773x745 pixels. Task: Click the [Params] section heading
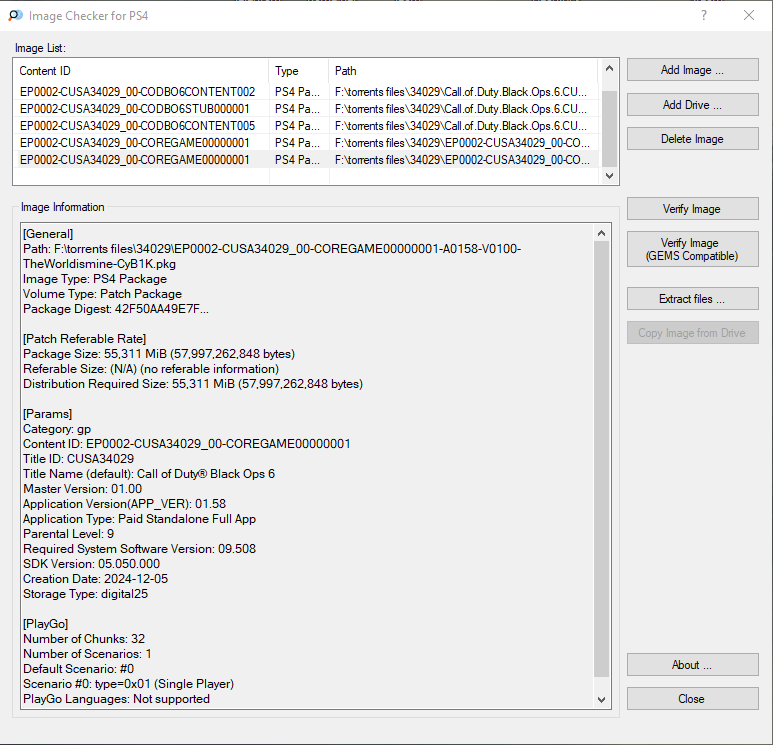[47, 414]
